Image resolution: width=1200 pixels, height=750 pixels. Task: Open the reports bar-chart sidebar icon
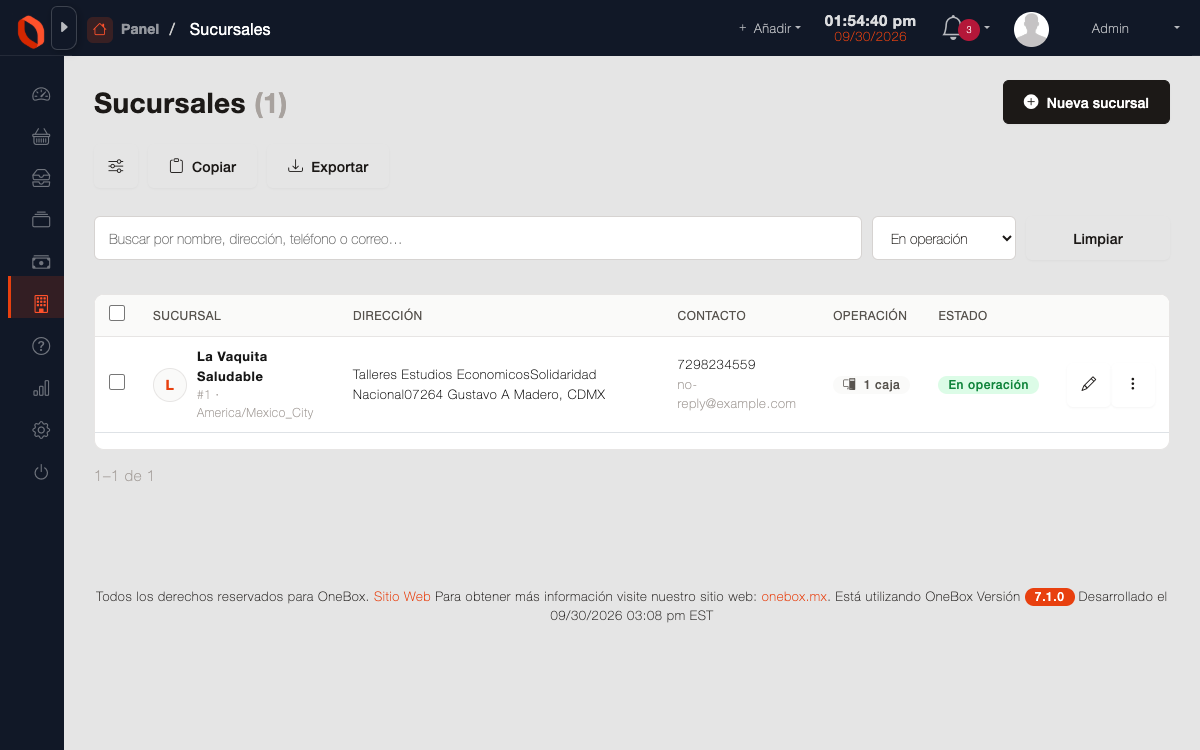(41, 388)
